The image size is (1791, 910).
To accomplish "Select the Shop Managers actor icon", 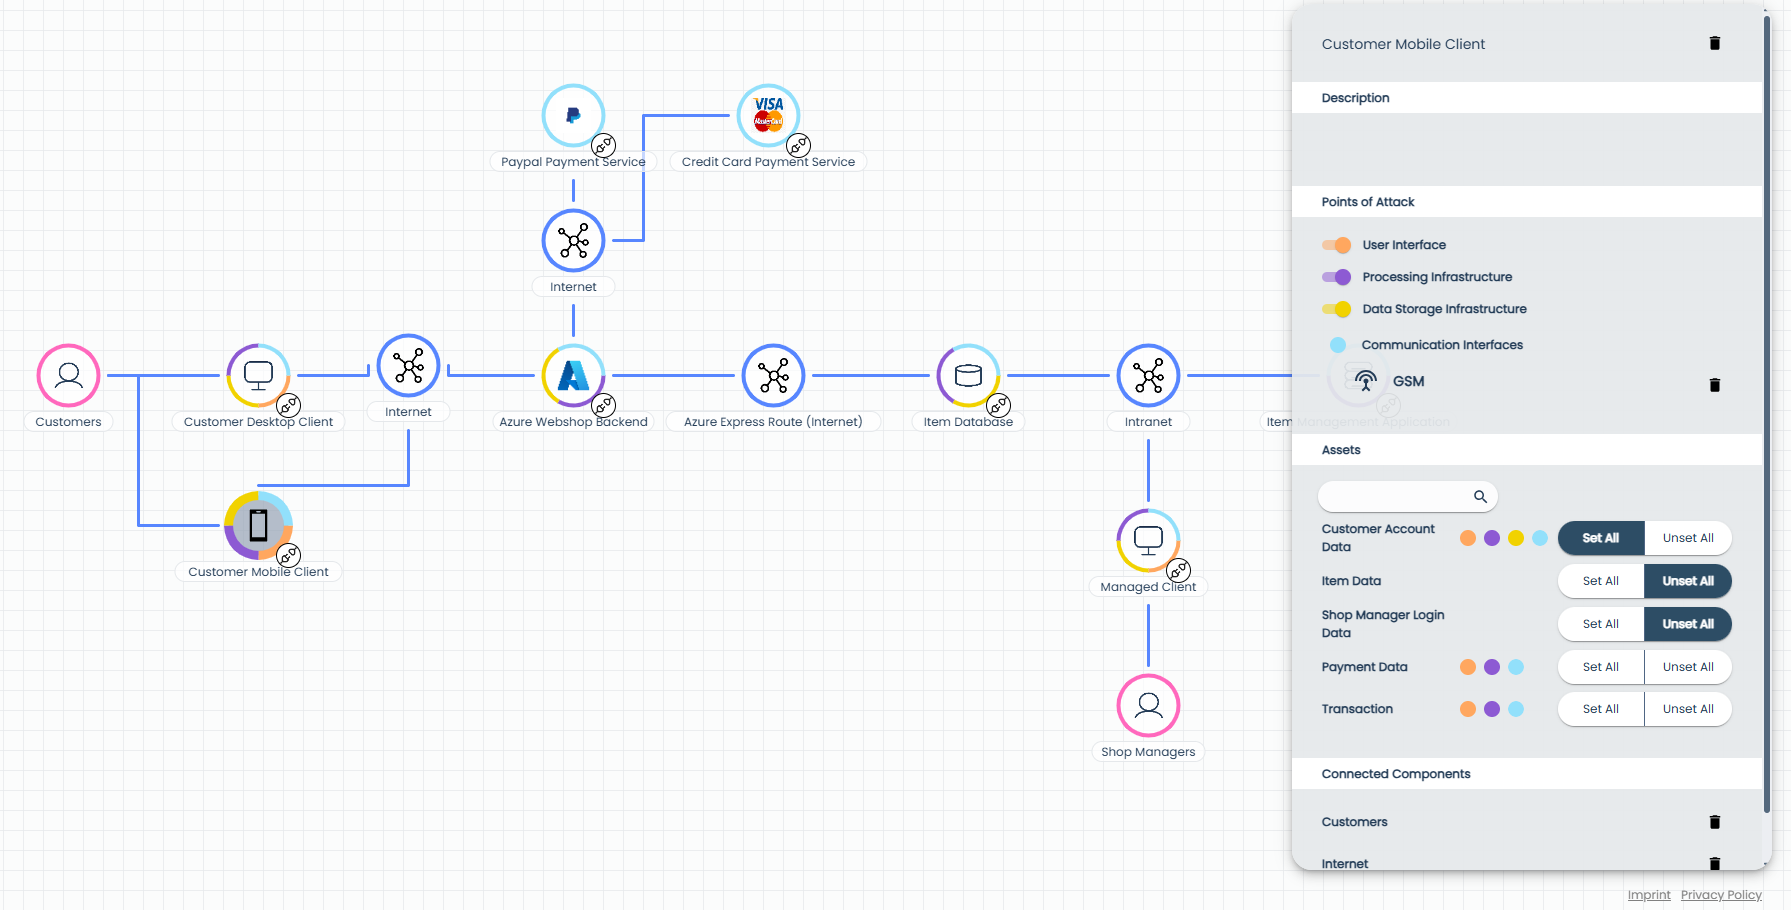I will [1148, 706].
